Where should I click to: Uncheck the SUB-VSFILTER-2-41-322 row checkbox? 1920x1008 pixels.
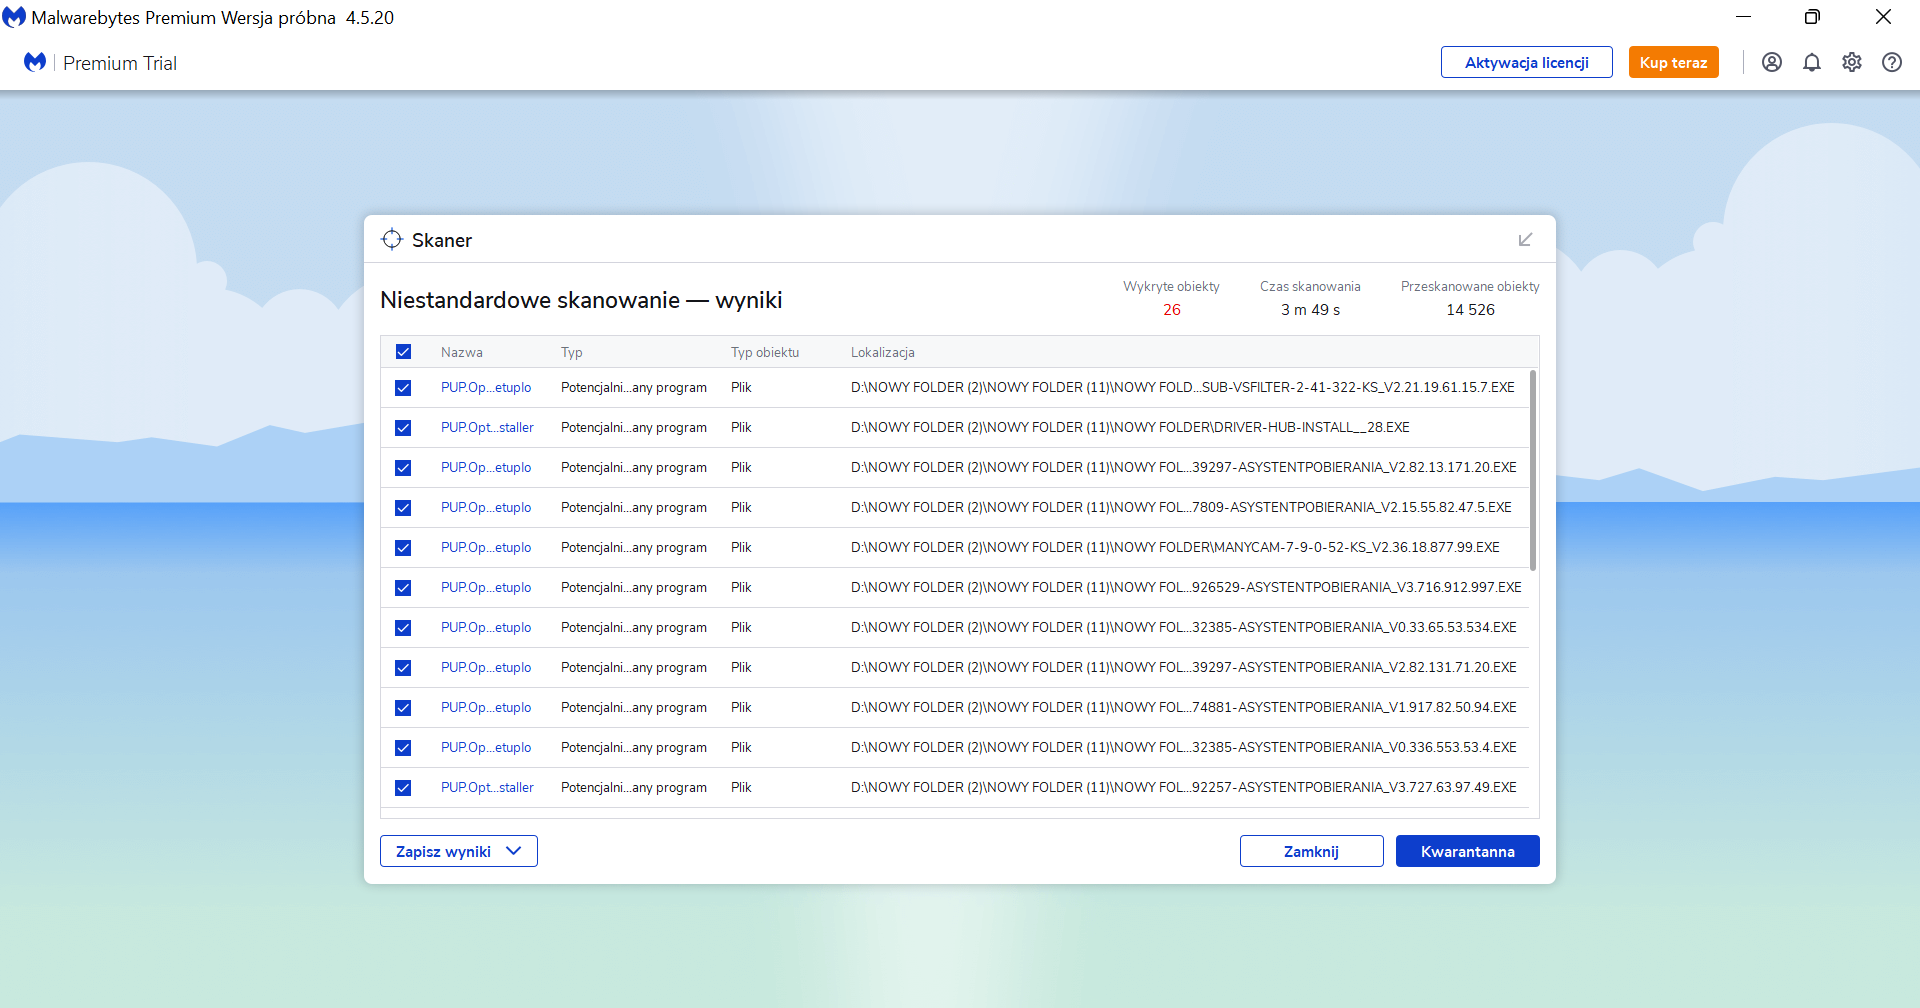403,388
